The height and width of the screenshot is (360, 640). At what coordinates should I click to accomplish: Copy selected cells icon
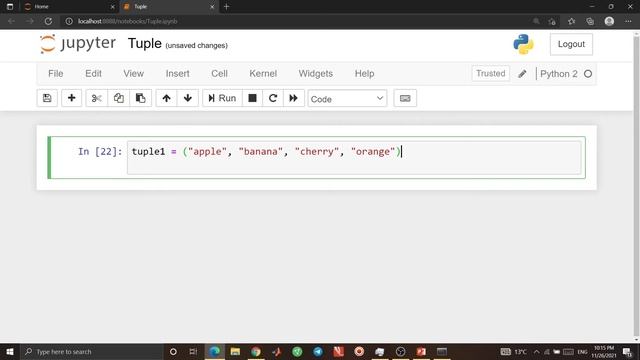click(119, 98)
